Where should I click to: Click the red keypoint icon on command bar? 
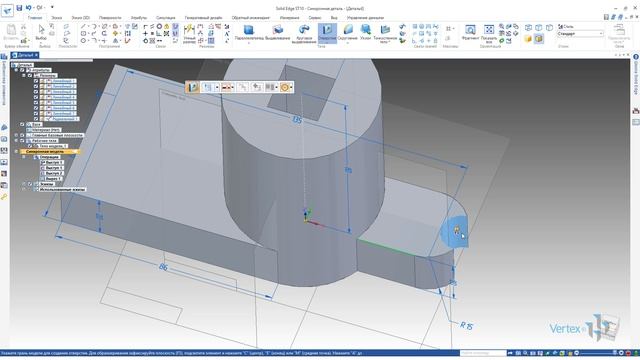tap(227, 87)
